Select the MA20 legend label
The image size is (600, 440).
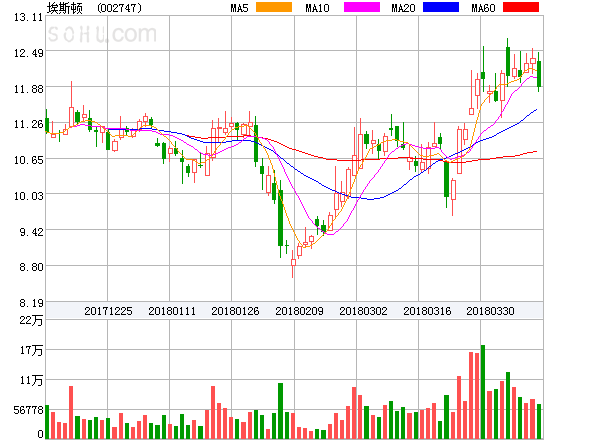click(403, 8)
